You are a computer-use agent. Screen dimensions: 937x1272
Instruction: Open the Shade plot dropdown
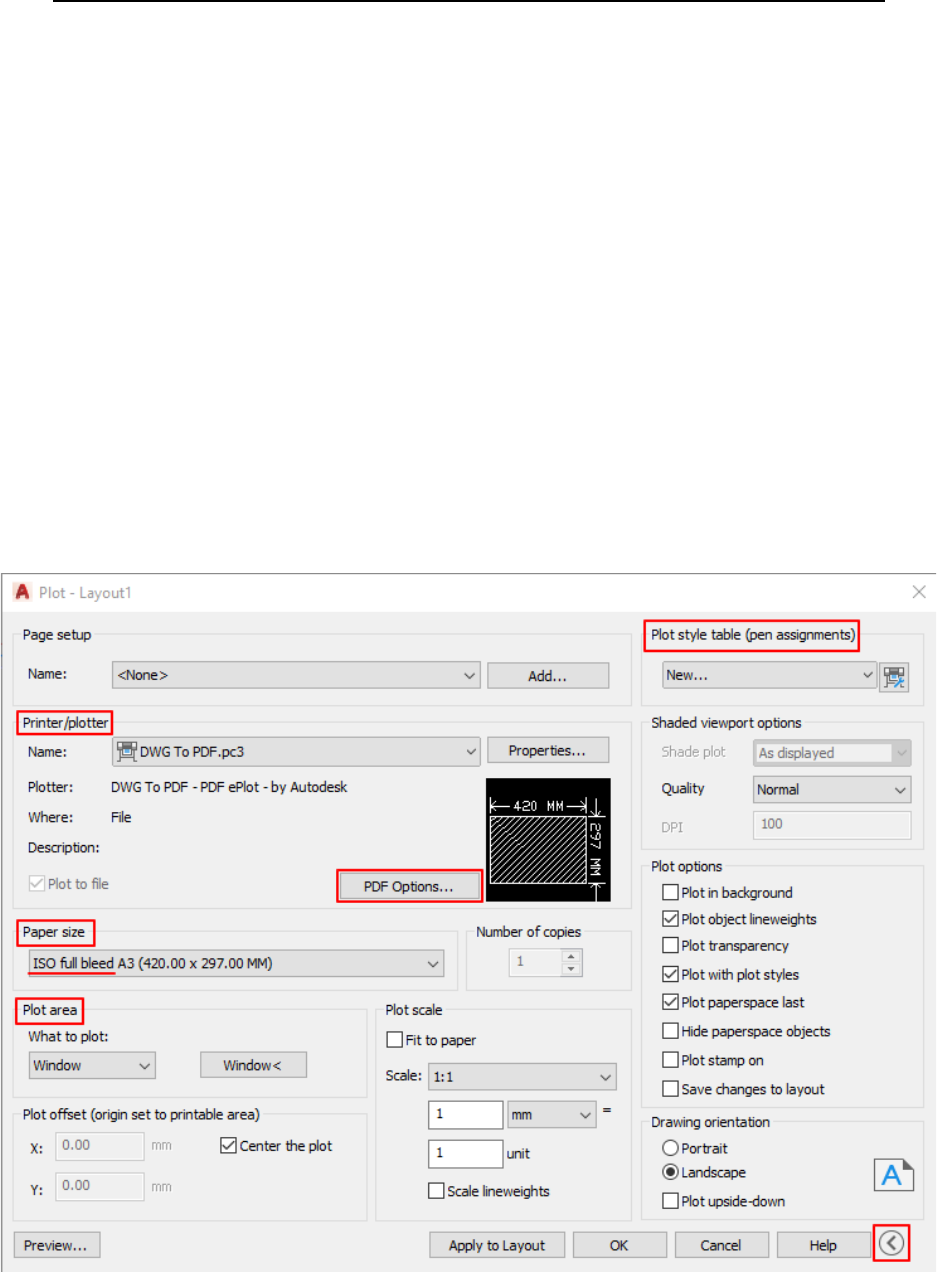833,753
